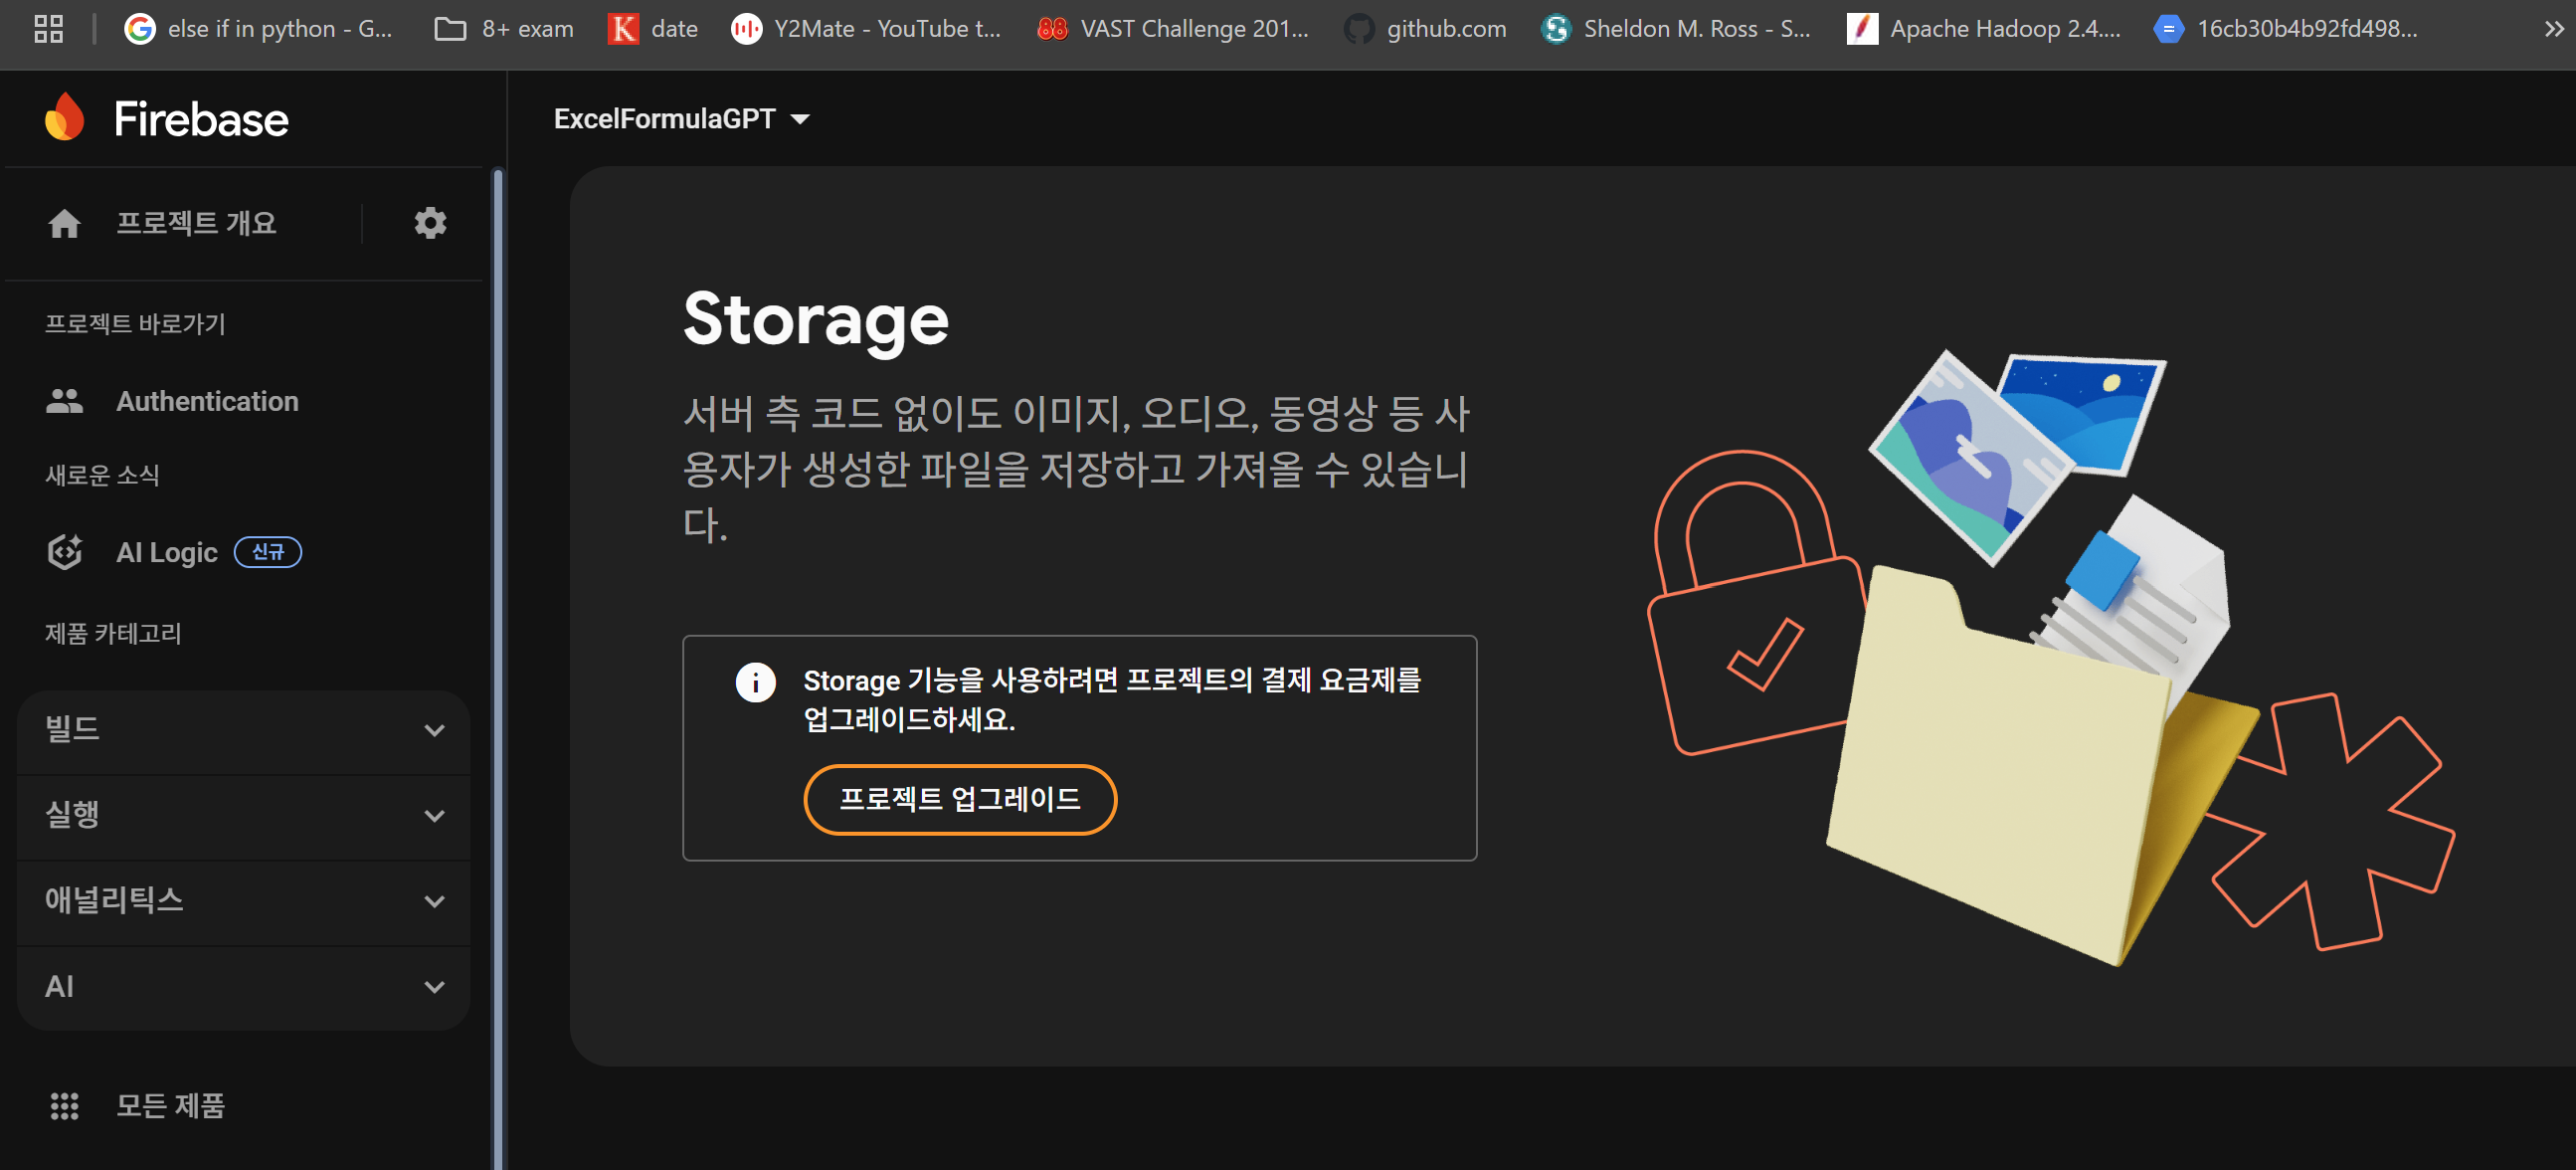
Task: Click the 프로젝트 바로가기 section label
Action: point(135,324)
